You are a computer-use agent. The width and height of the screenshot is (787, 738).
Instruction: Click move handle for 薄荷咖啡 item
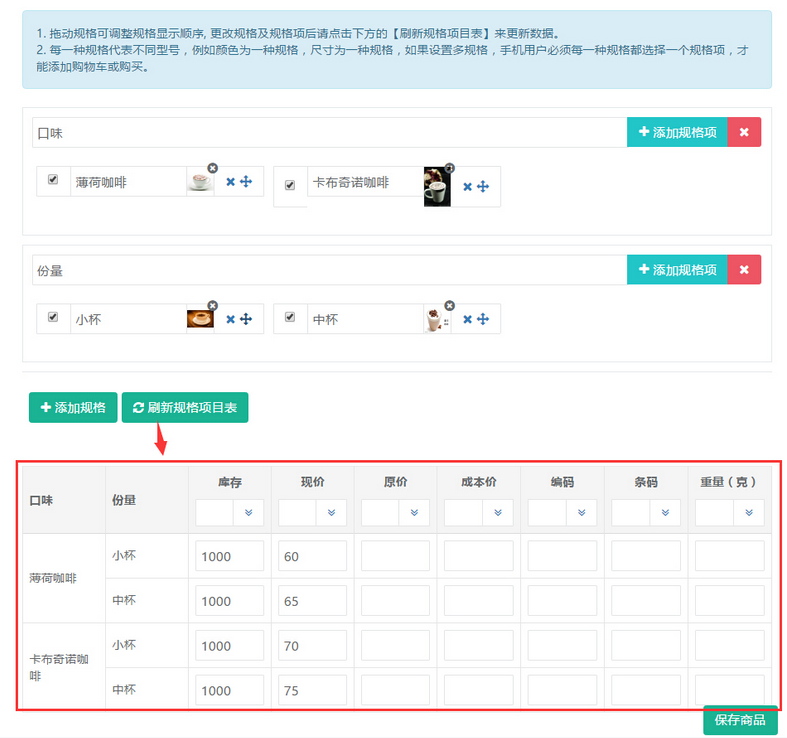pos(246,182)
